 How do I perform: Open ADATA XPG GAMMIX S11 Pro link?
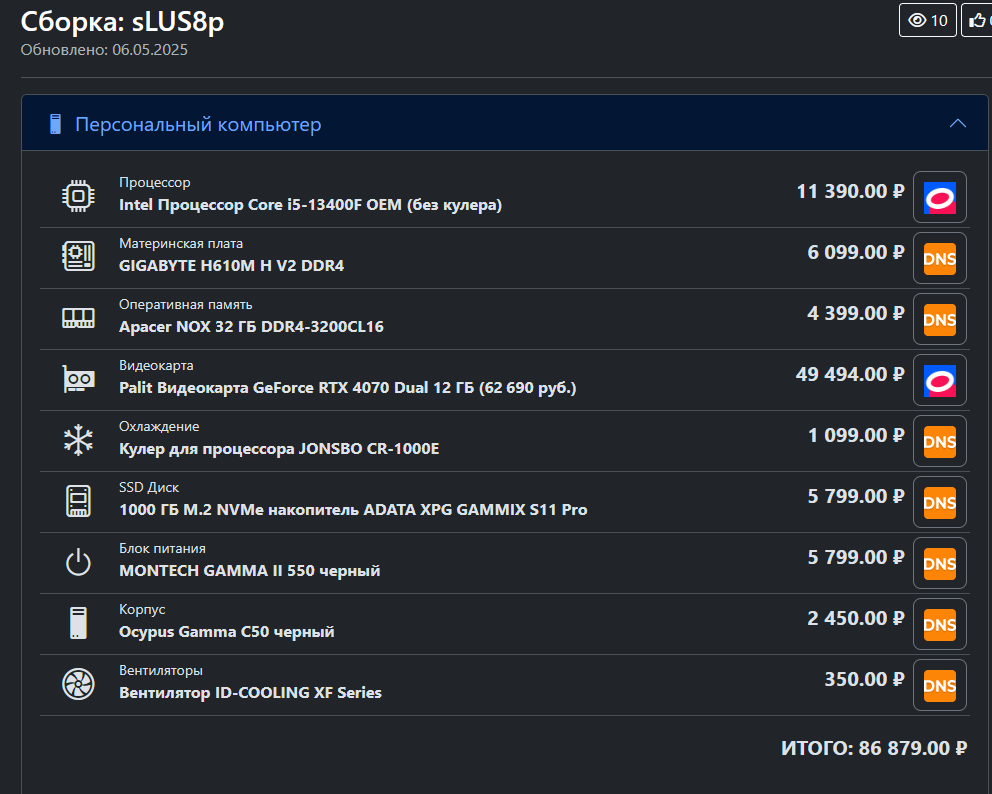353,510
